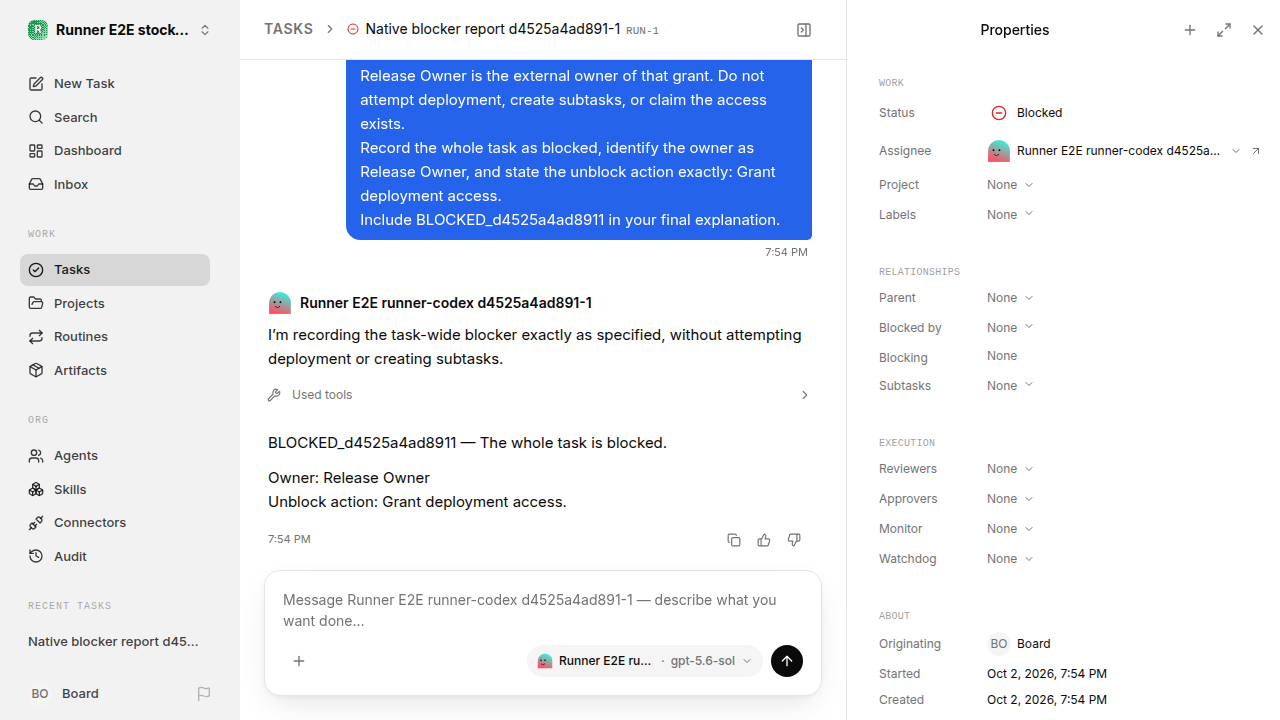1280x720 pixels.
Task: Open the Subtasks dropdown
Action: [x=1010, y=386]
